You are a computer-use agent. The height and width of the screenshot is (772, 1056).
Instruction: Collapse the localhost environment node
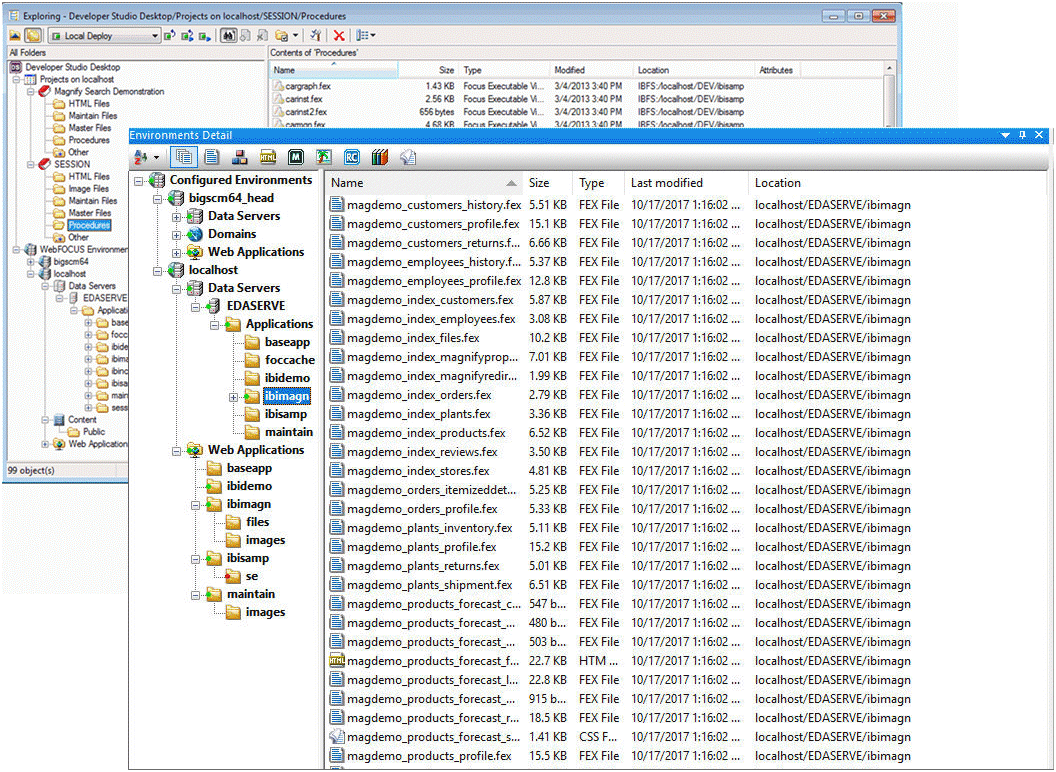tap(157, 270)
